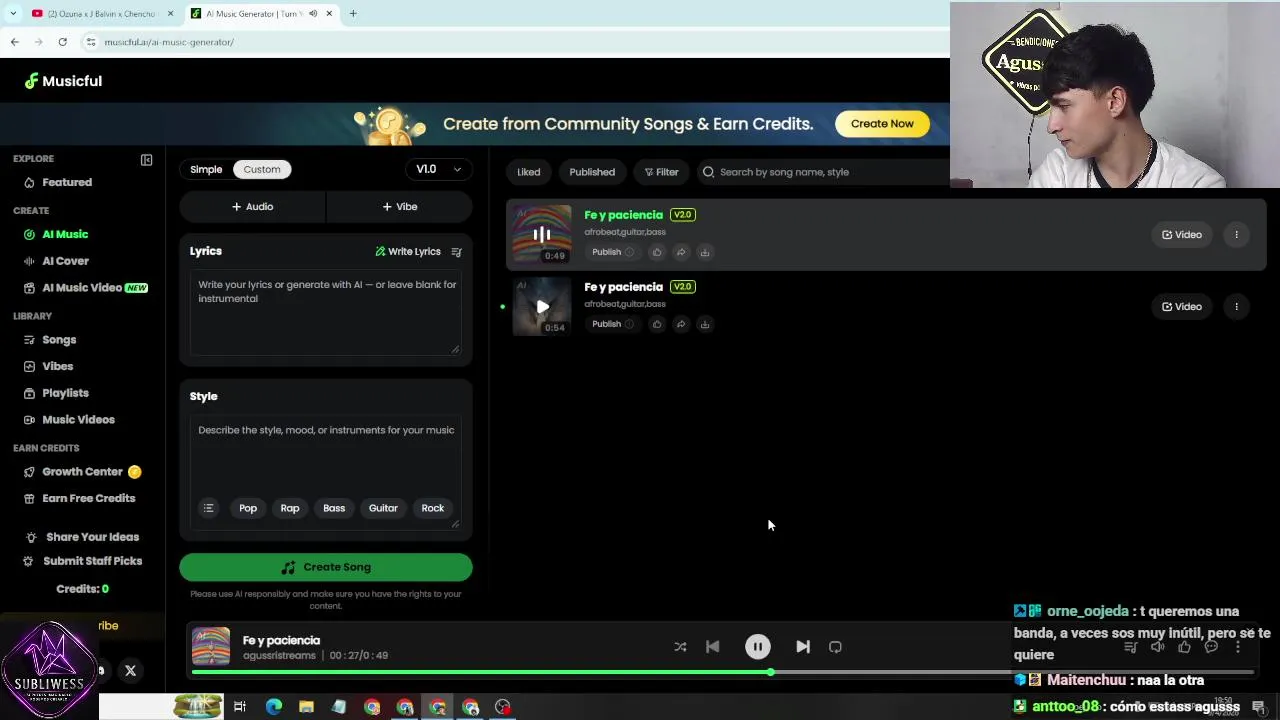Share the second Fe y paciencia song (0:54)
Screen dimensions: 1280x720
click(681, 324)
